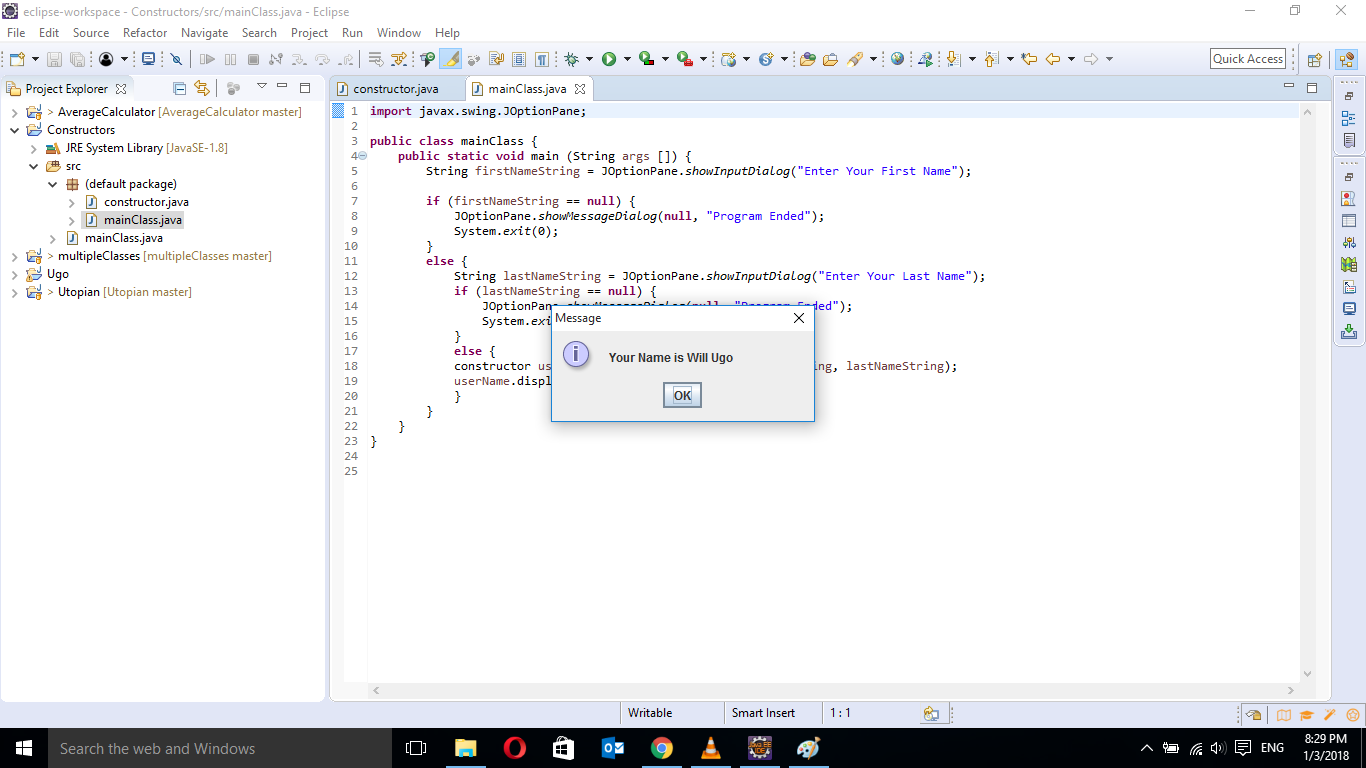Click the Open Perspective icon
The height and width of the screenshot is (768, 1366).
pyautogui.click(x=1315, y=59)
